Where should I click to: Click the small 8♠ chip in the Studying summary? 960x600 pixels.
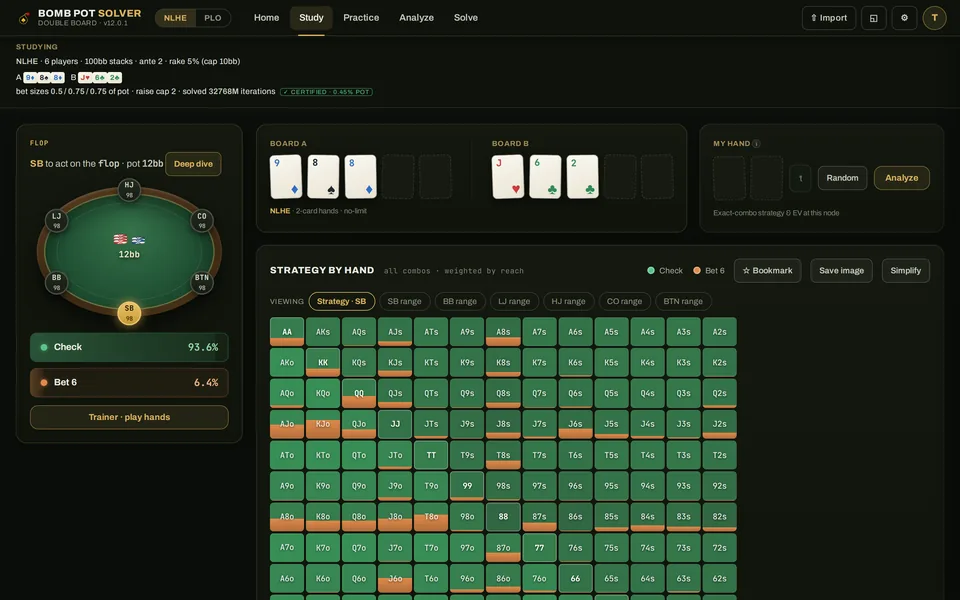44,78
